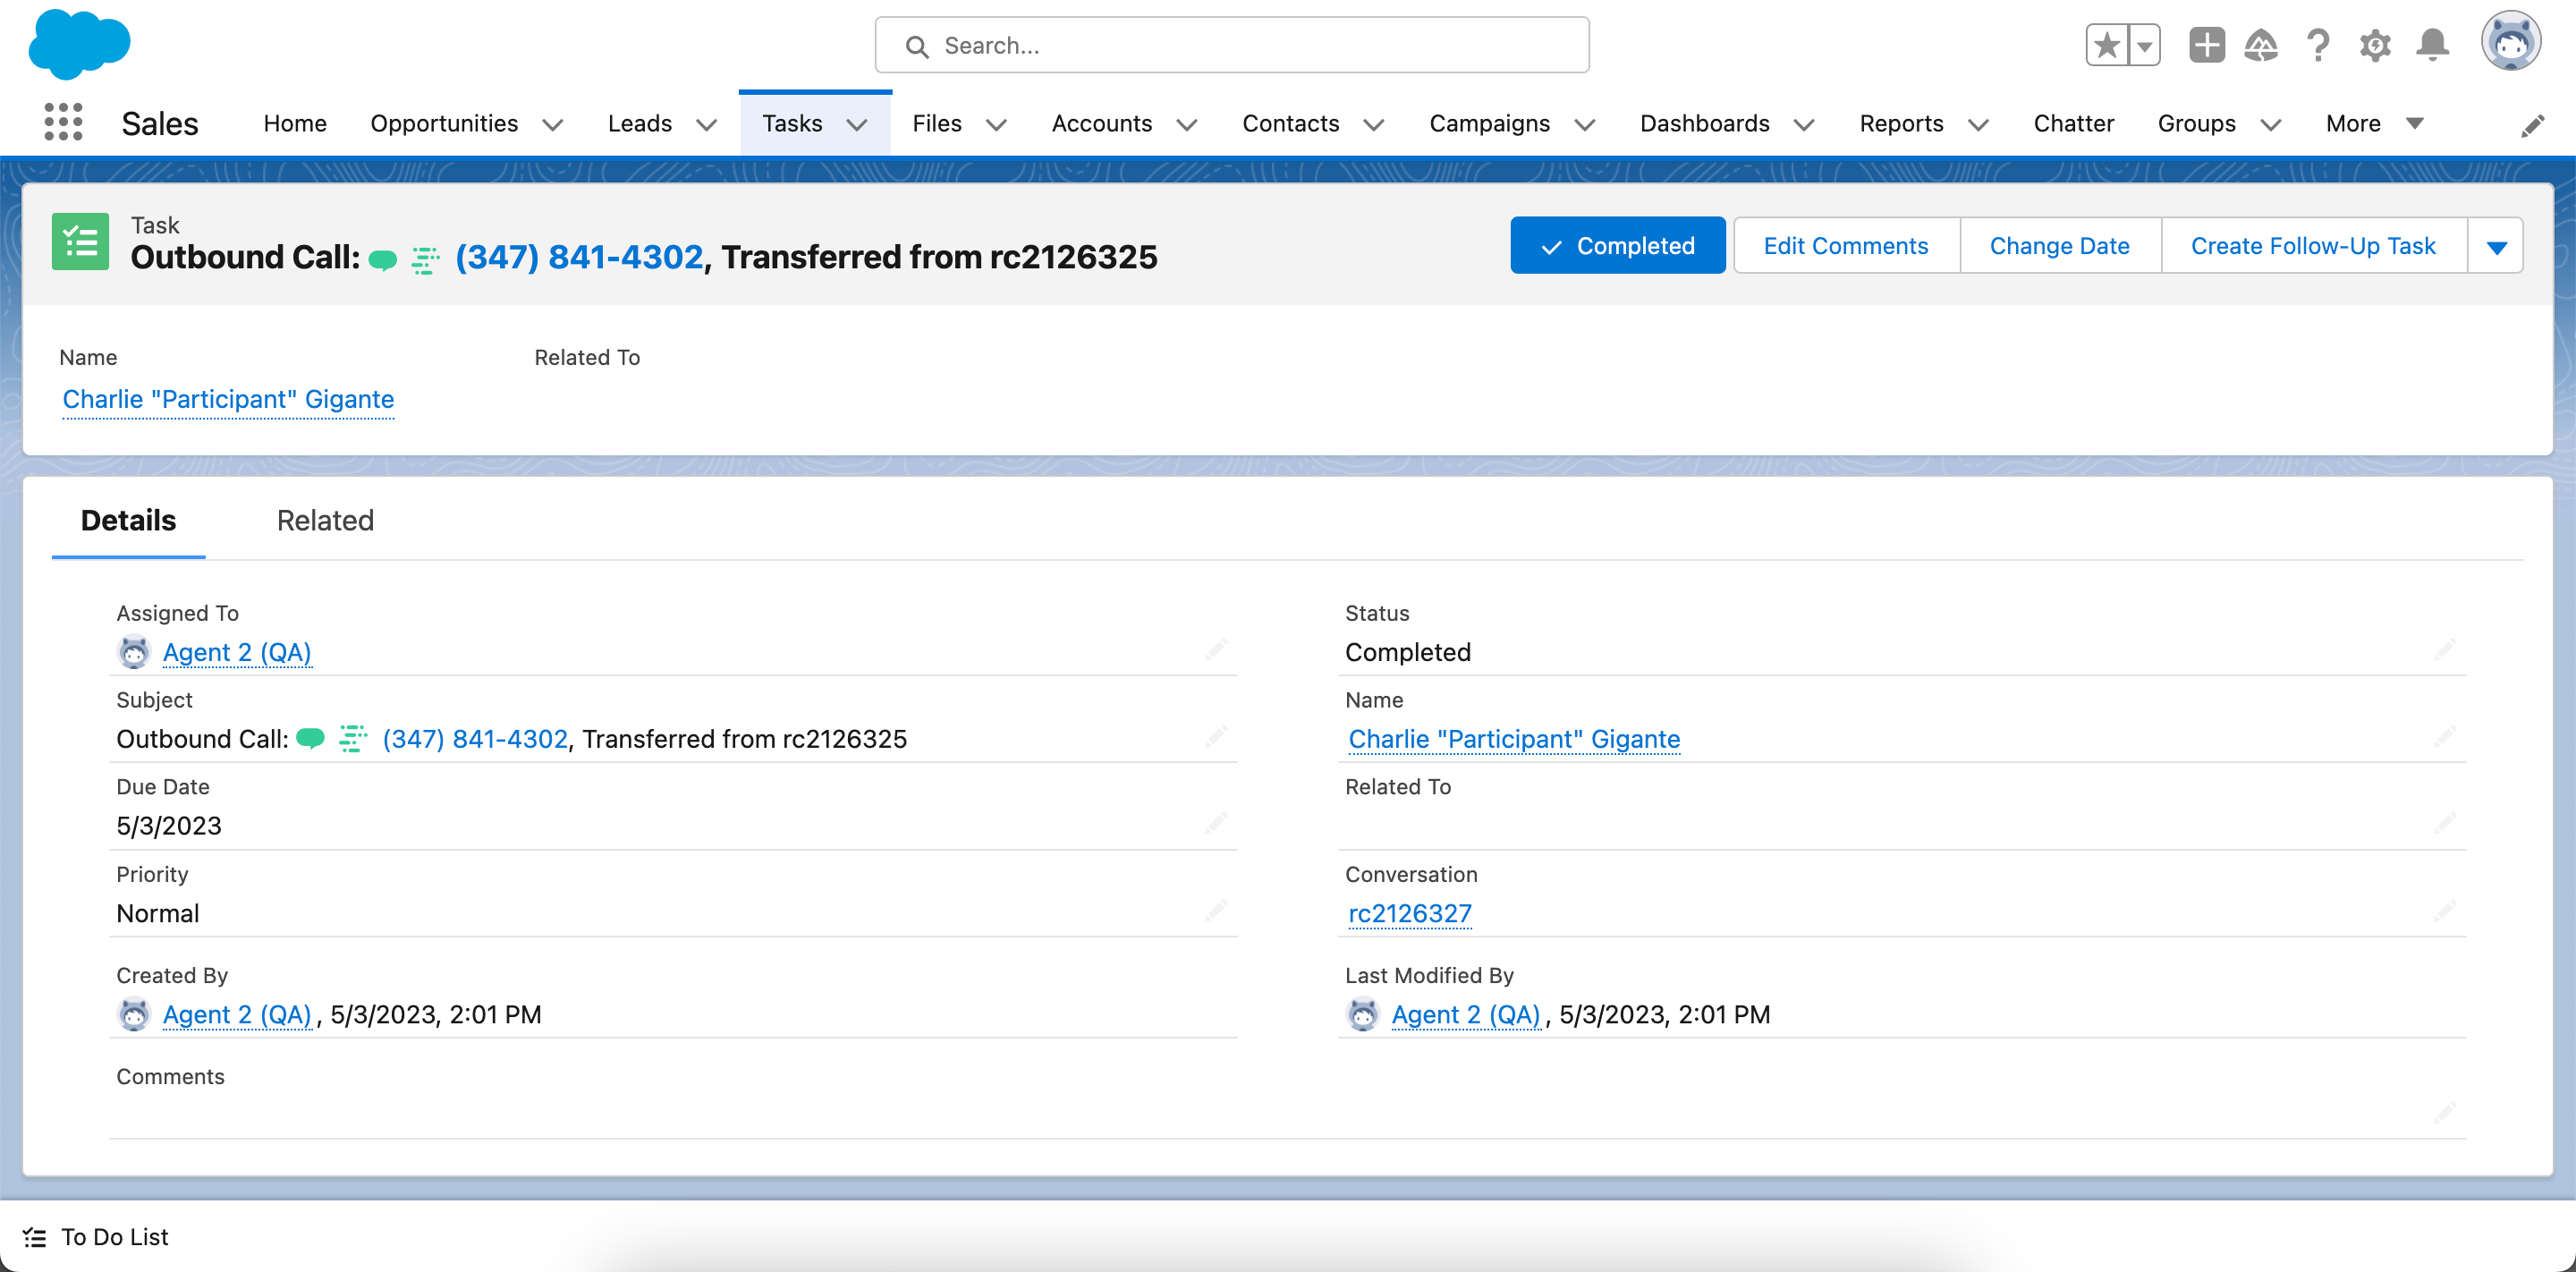Viewport: 2576px width, 1272px height.
Task: Expand the favorites list dropdown arrow
Action: click(2144, 45)
